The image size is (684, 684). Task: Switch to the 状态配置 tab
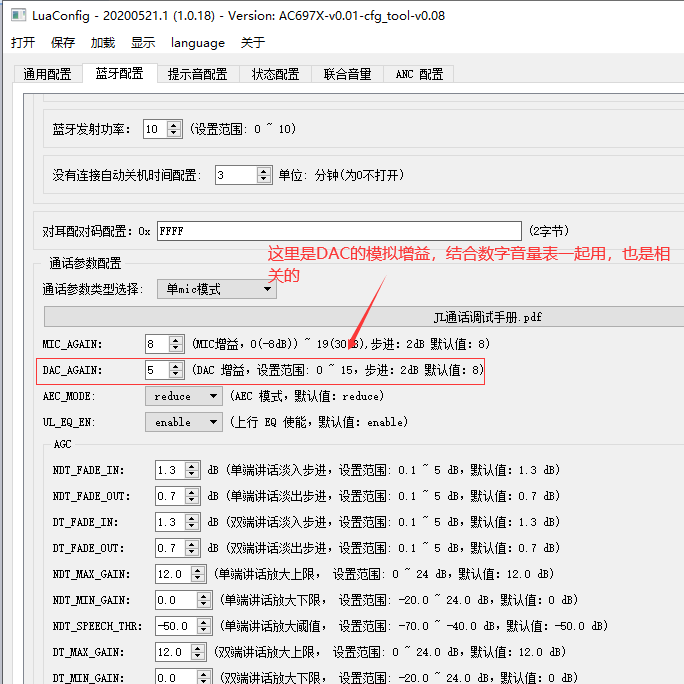coord(275,74)
